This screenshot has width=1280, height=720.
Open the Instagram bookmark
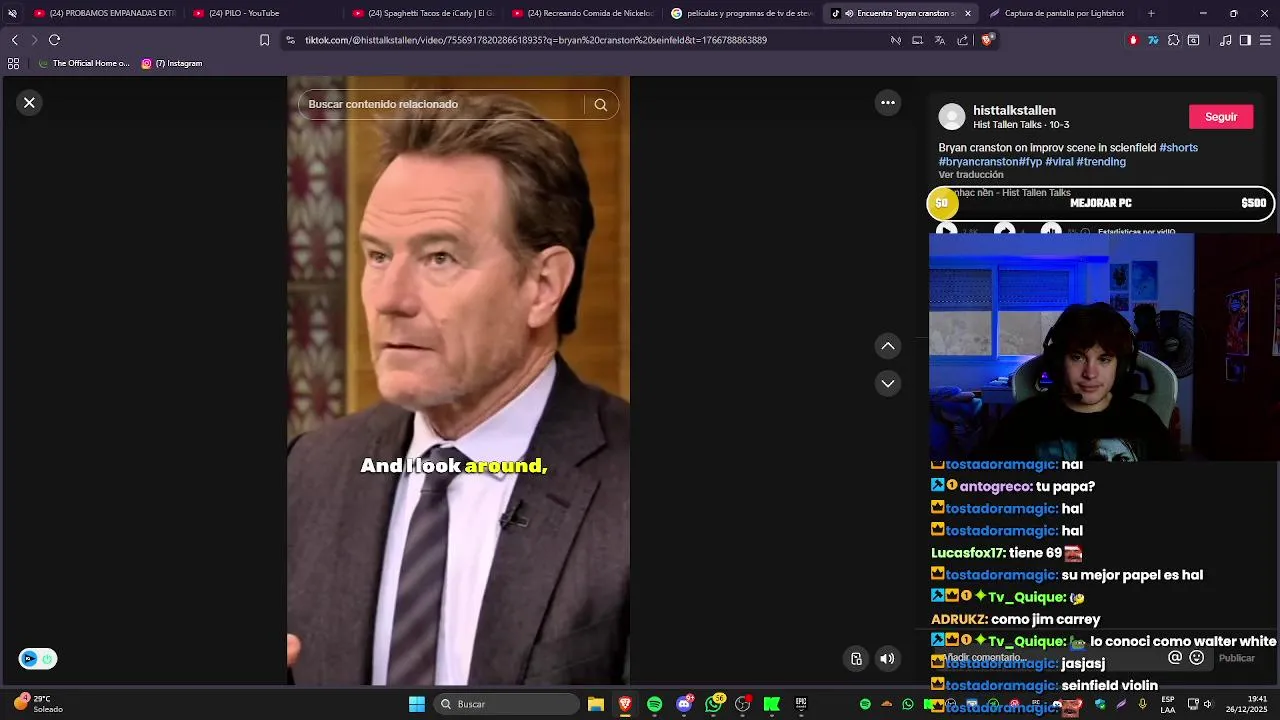click(x=172, y=63)
